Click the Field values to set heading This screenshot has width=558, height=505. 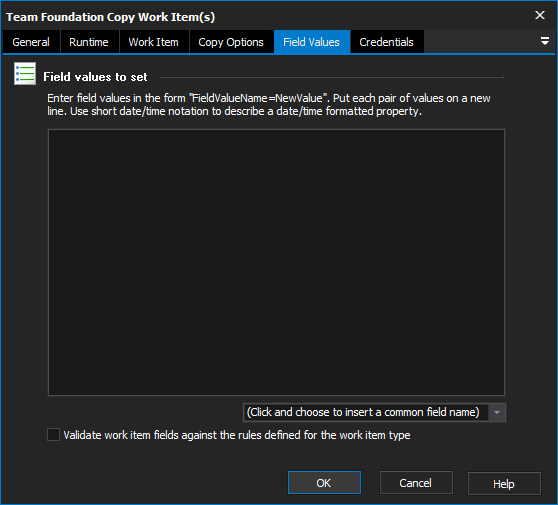click(95, 77)
